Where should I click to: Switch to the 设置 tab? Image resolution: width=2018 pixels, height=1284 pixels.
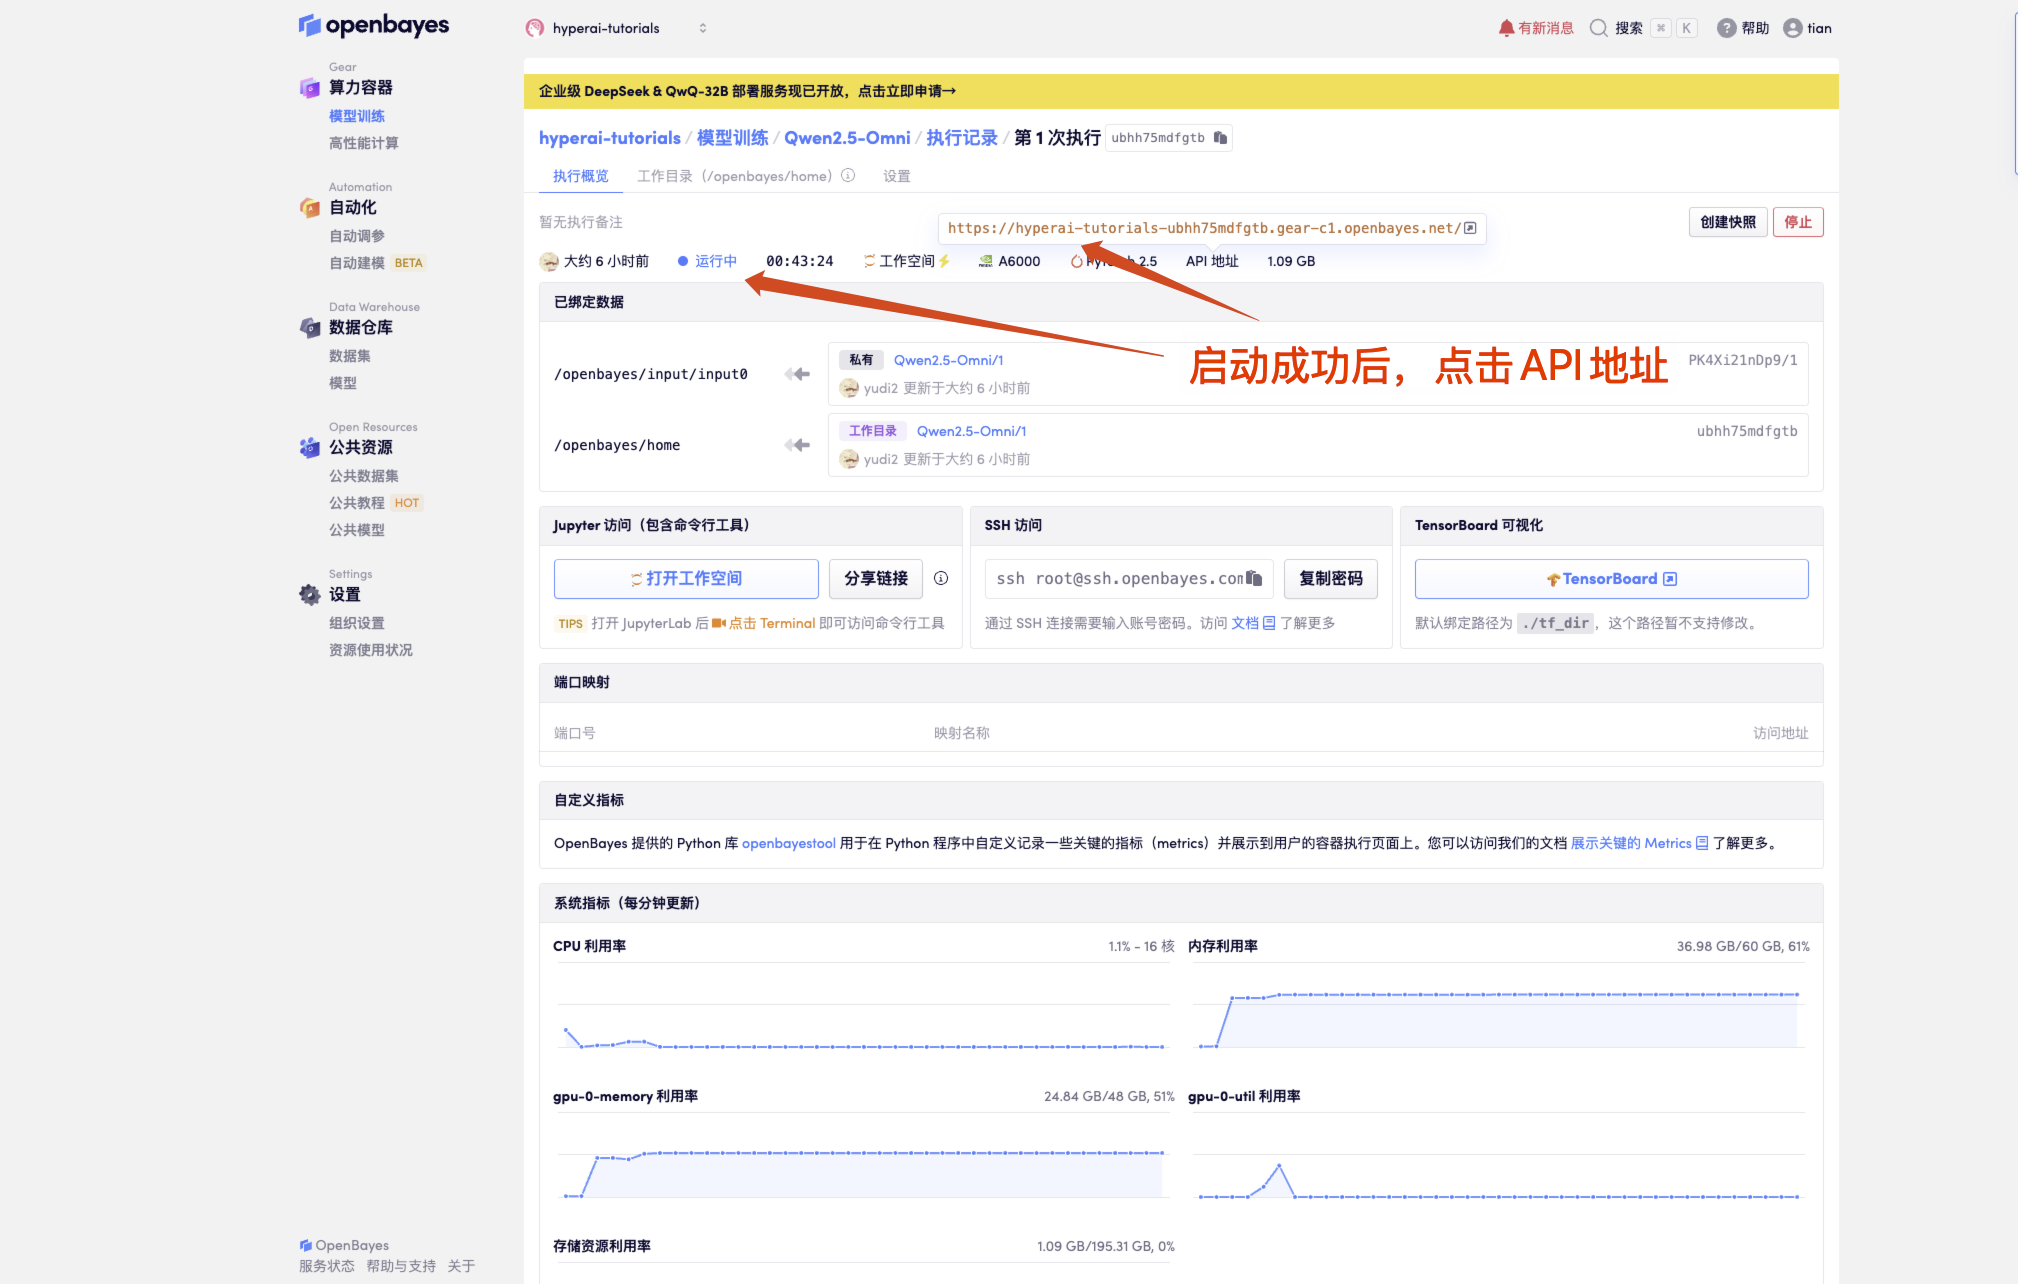pyautogui.click(x=896, y=176)
